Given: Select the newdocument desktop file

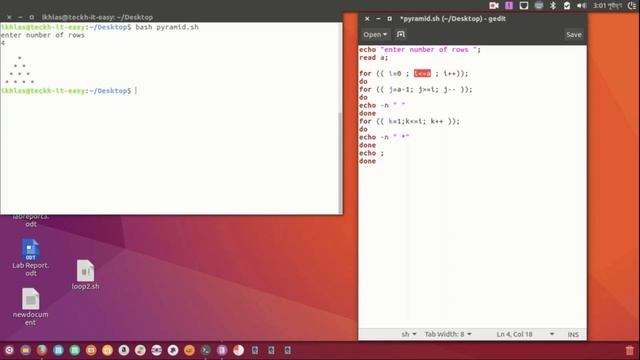Looking at the screenshot, I should click(x=31, y=307).
